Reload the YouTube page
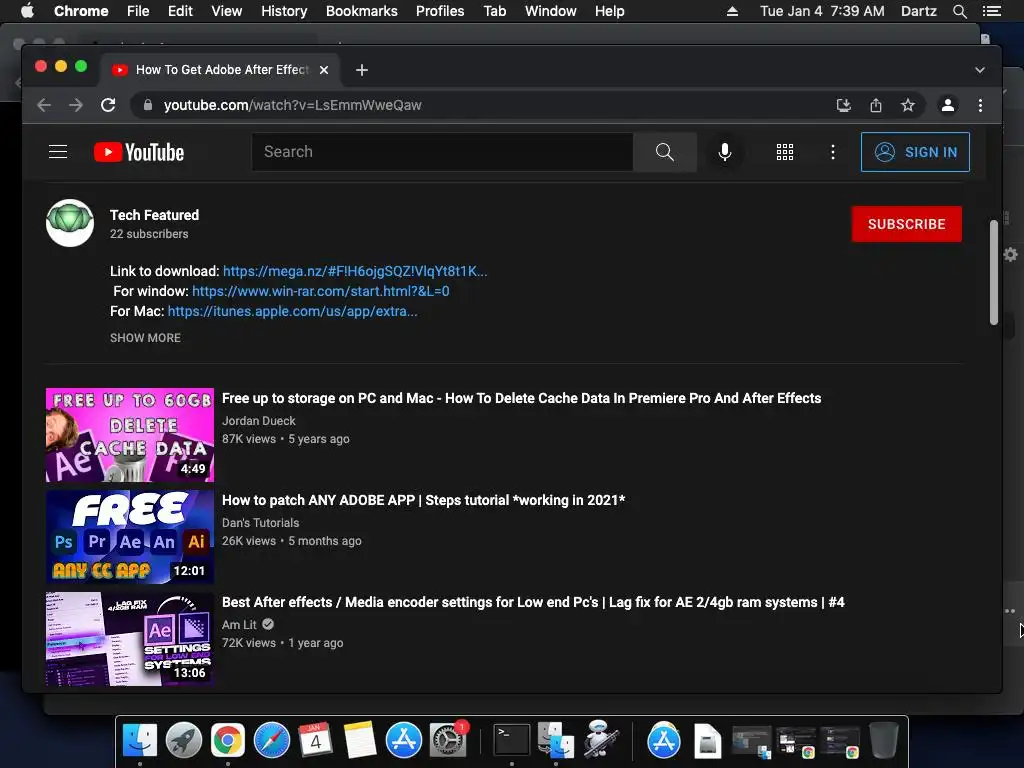Image resolution: width=1024 pixels, height=768 pixels. [108, 105]
